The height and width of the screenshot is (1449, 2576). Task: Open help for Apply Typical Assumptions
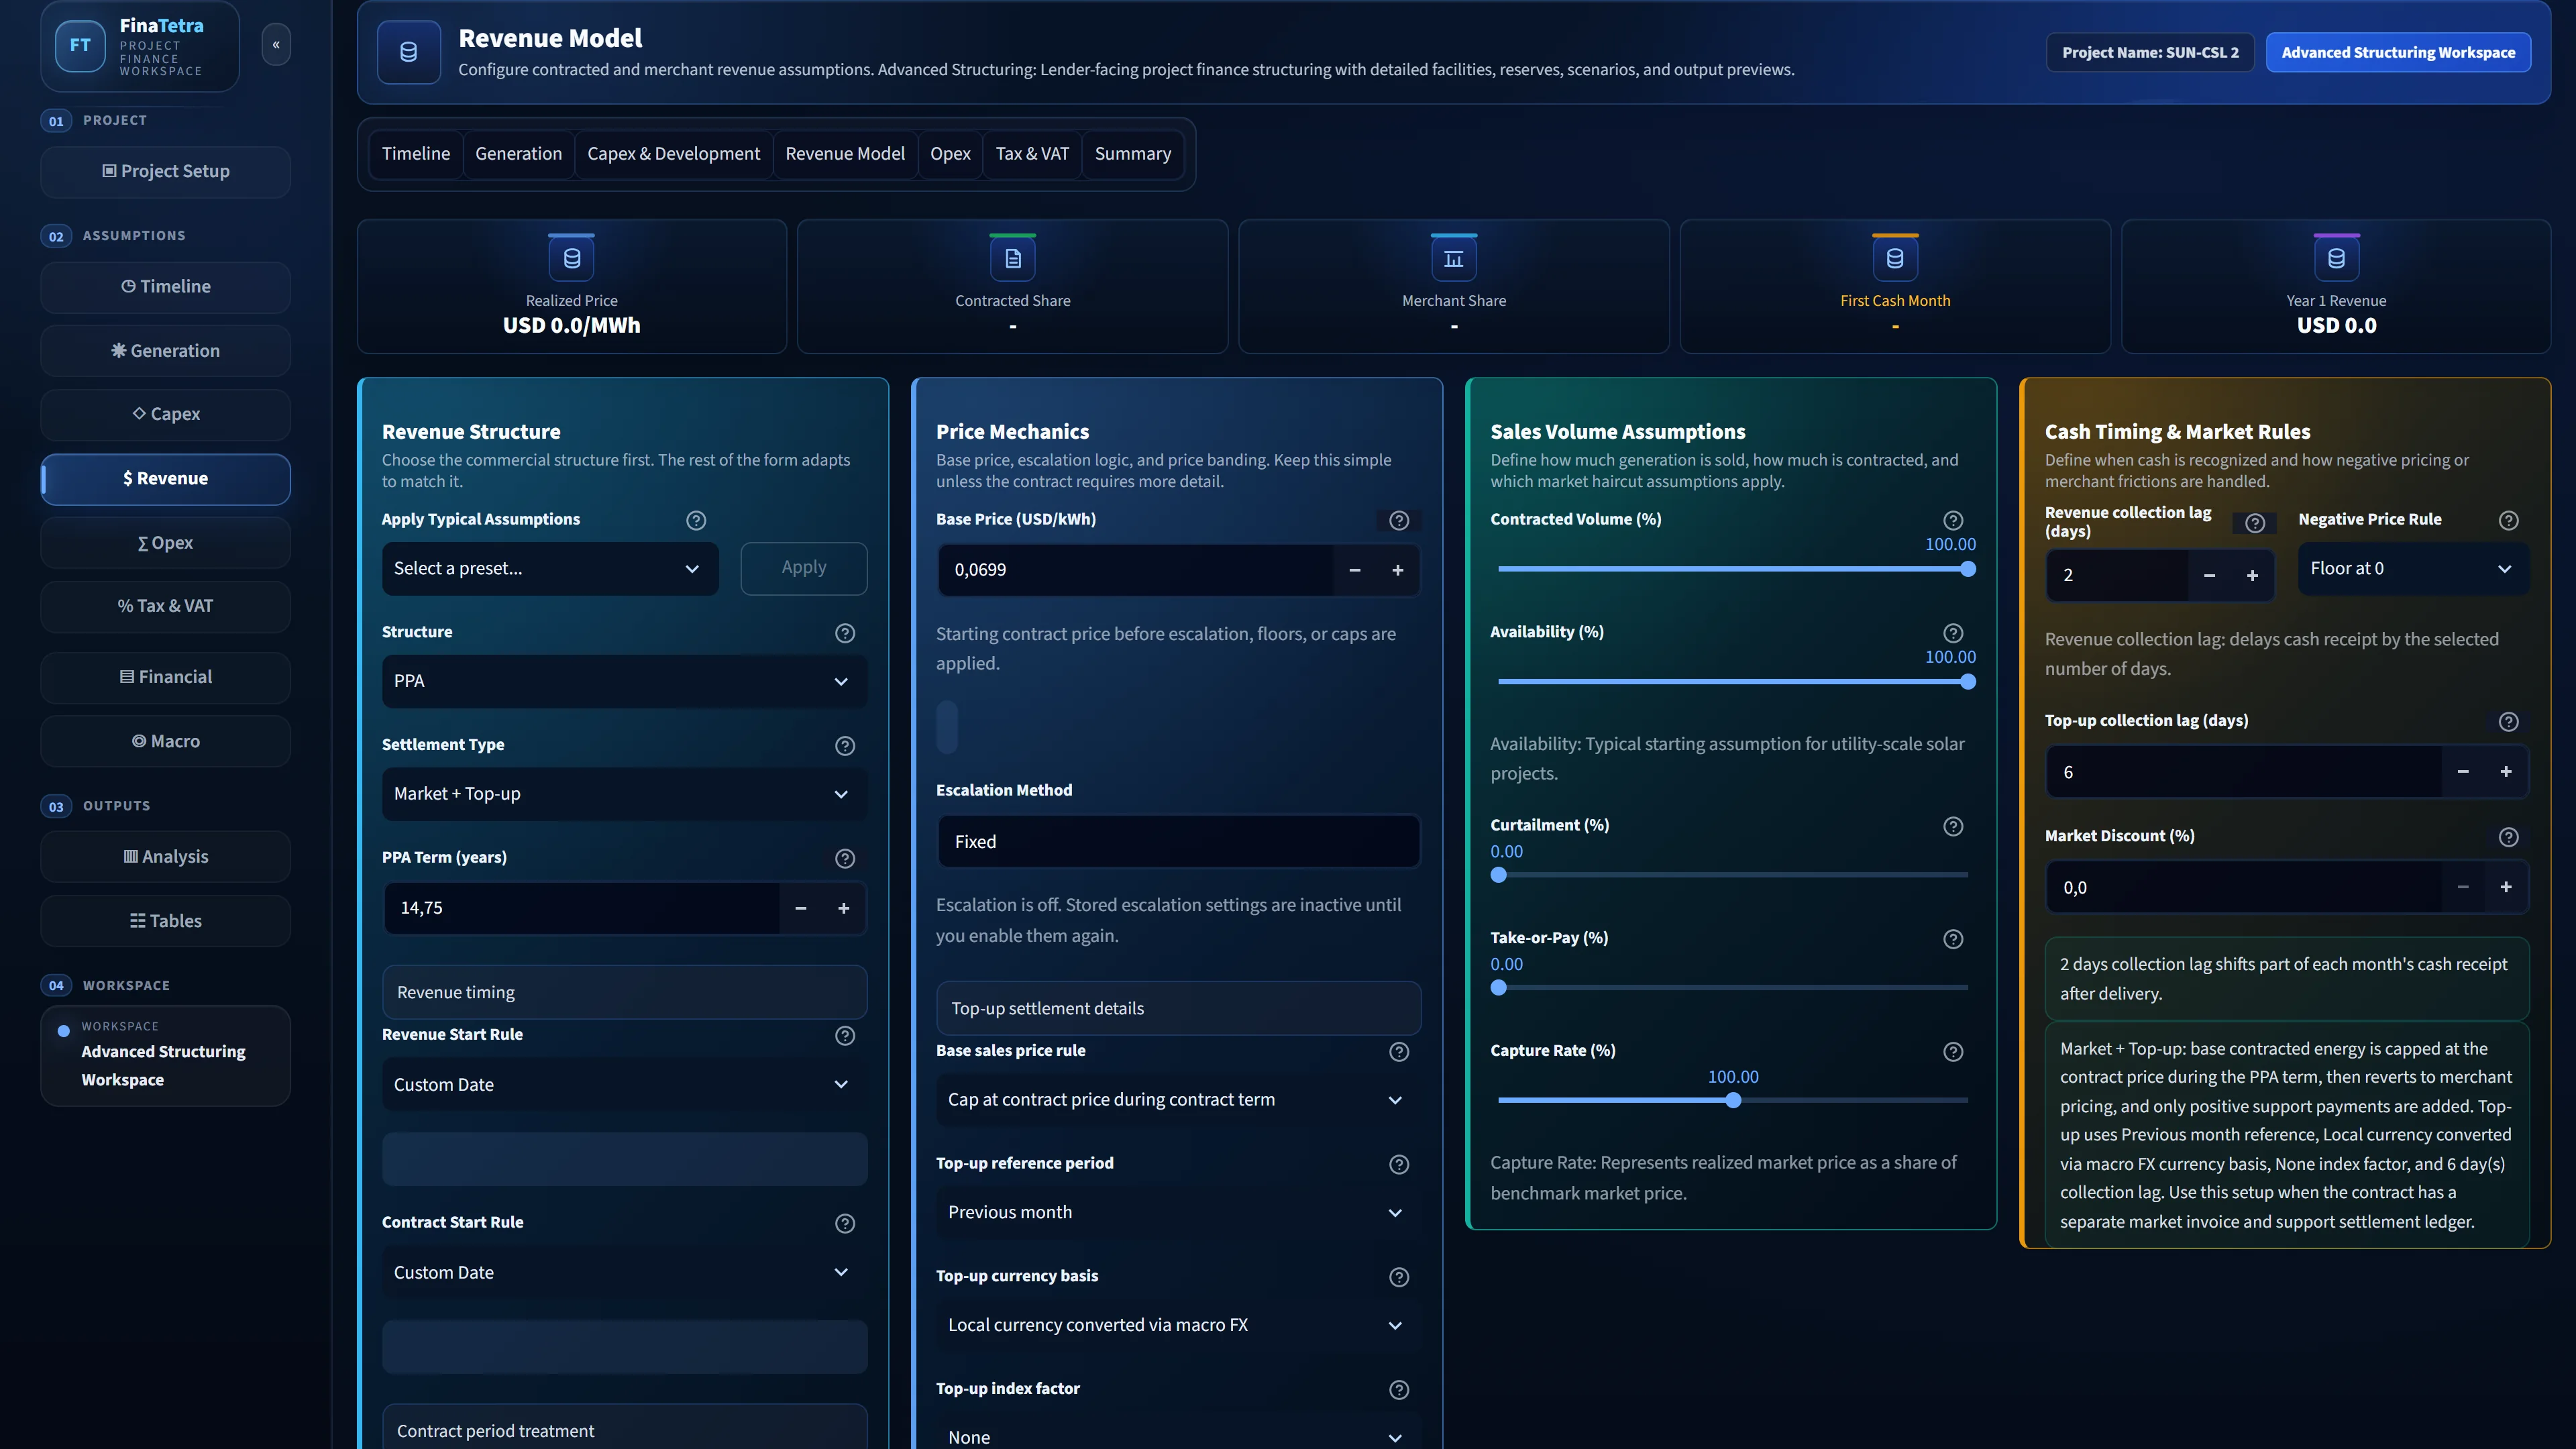pyautogui.click(x=696, y=520)
